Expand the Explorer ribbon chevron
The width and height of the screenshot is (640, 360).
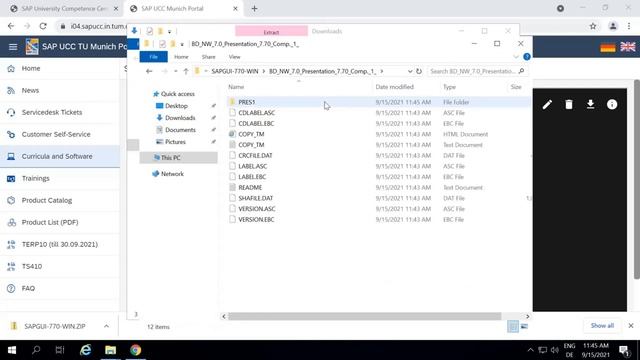pyautogui.click(x=516, y=57)
